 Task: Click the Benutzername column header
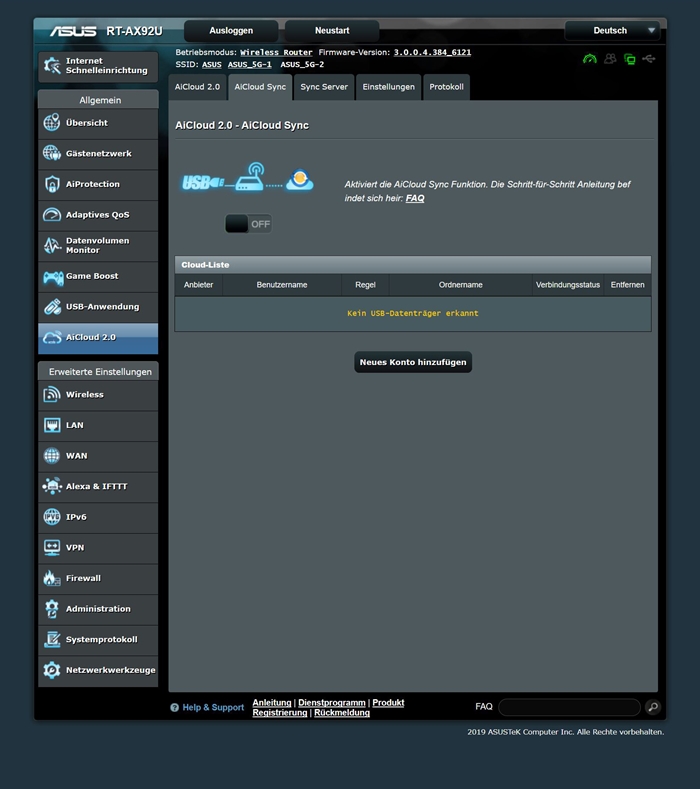pyautogui.click(x=282, y=285)
